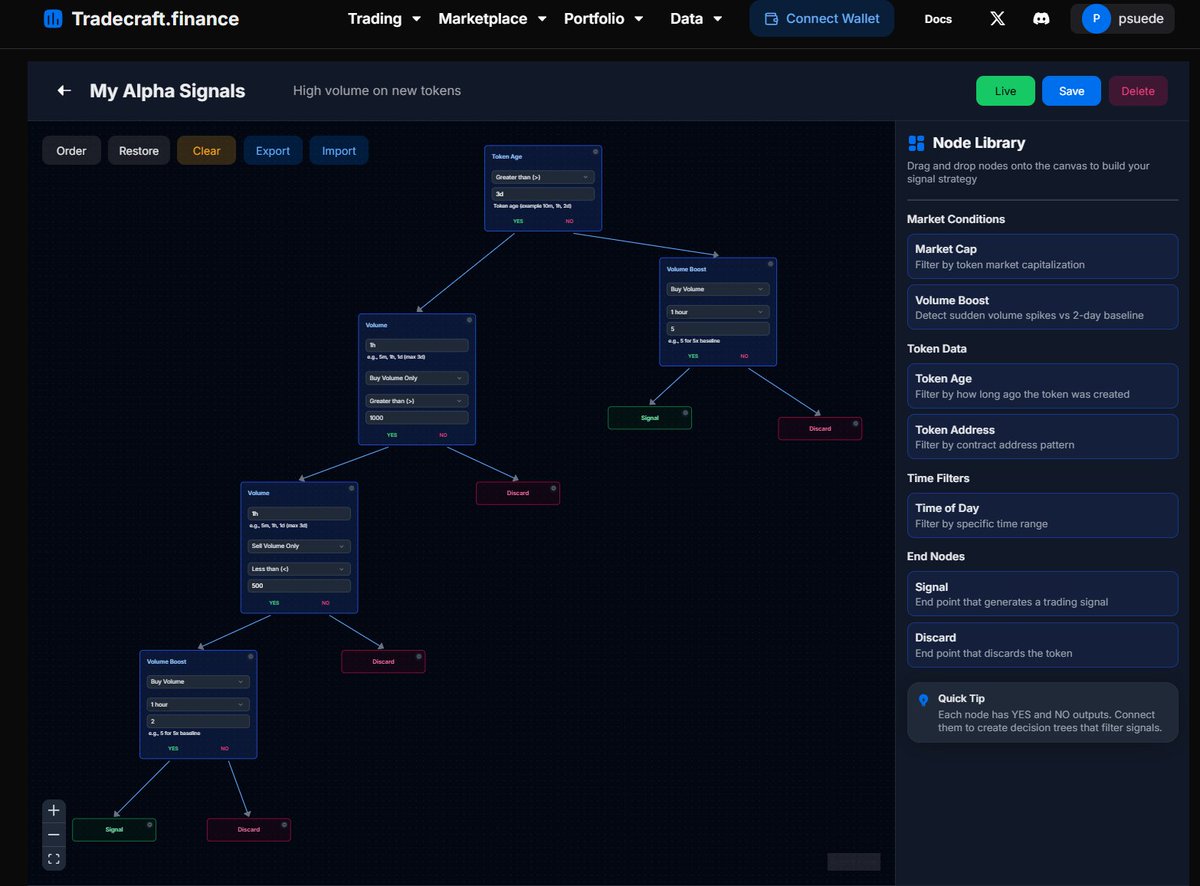Open '1 hour' dropdown in Volume Boost 5 node
1200x886 pixels.
[x=718, y=312]
